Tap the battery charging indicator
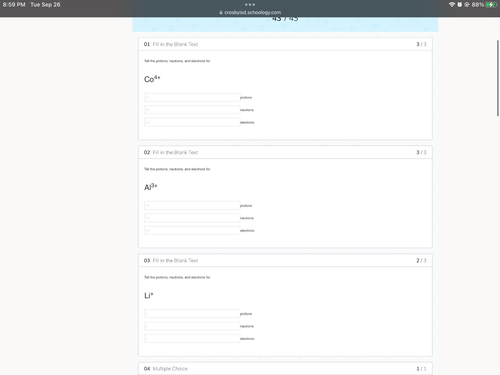 [491, 5]
